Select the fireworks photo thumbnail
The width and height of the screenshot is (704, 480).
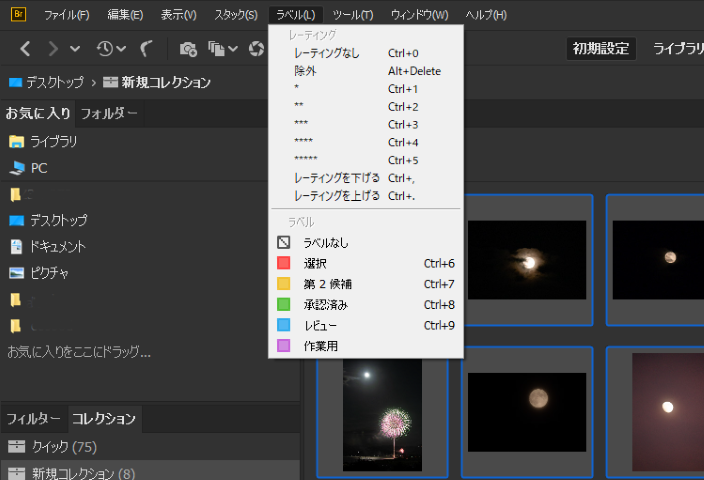[382, 409]
